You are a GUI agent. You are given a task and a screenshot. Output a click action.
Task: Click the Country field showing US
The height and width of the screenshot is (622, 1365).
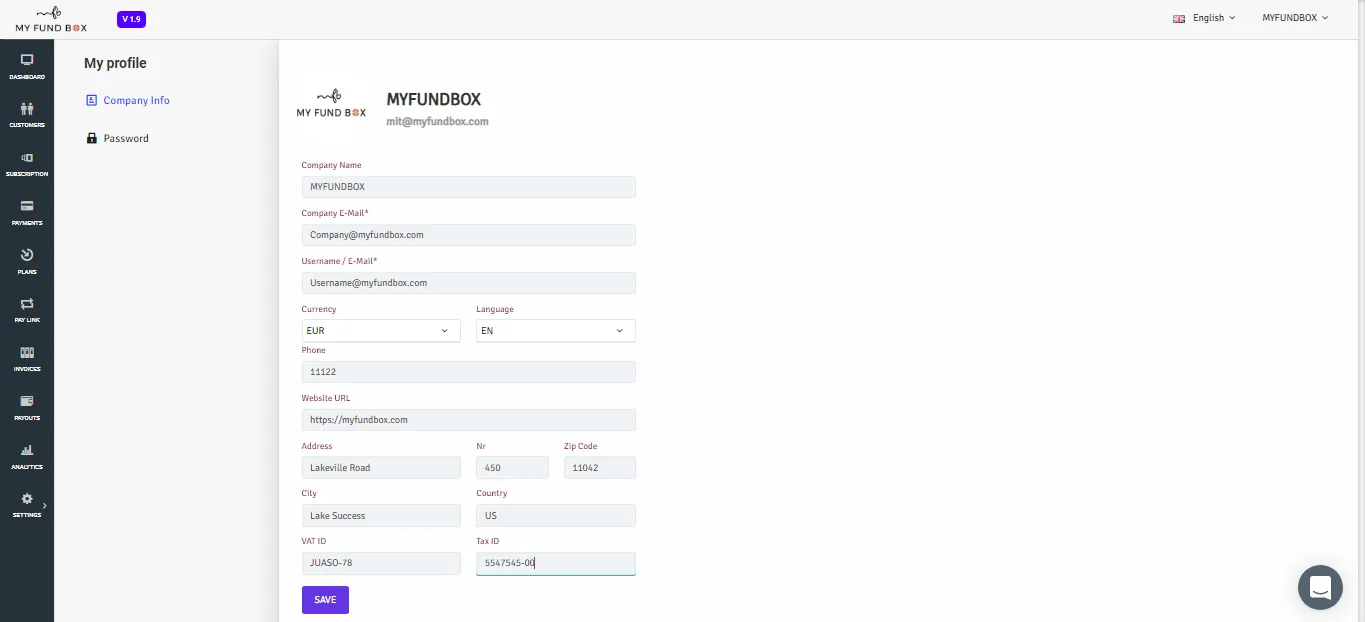pos(556,516)
